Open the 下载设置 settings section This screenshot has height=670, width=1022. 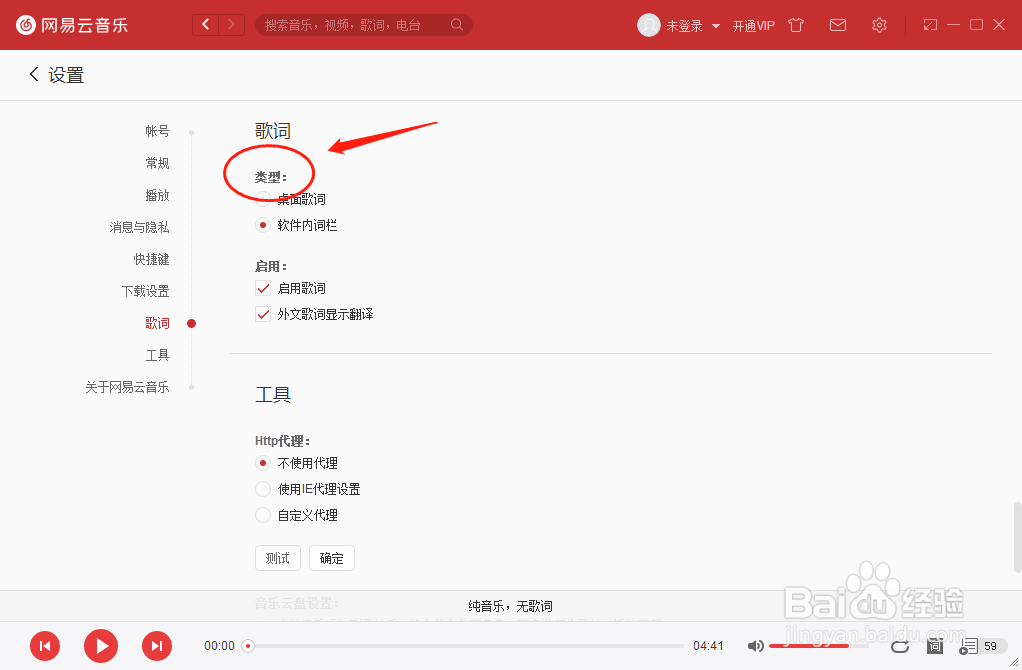pyautogui.click(x=145, y=290)
